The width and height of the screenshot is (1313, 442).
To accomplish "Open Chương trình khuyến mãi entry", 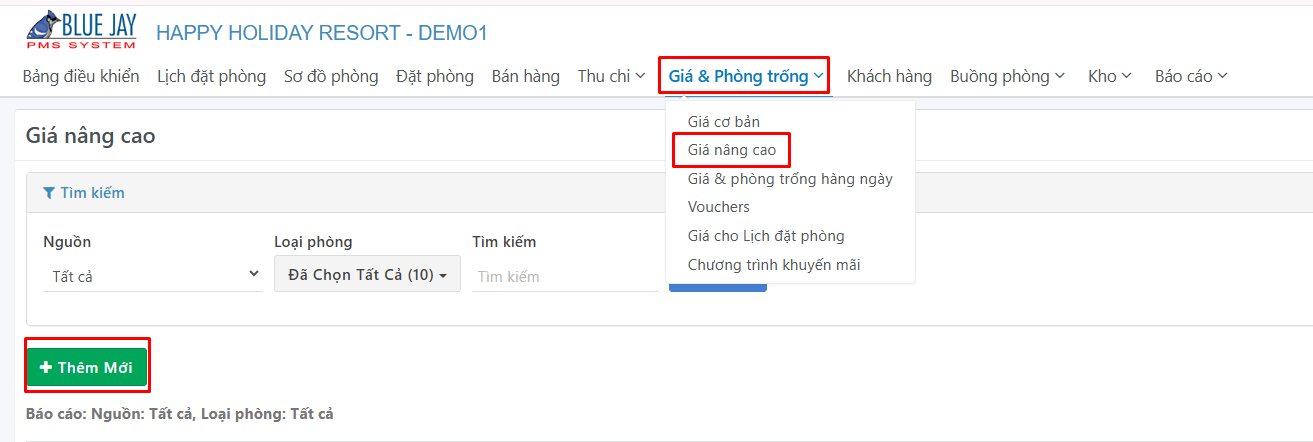I will pos(774,265).
